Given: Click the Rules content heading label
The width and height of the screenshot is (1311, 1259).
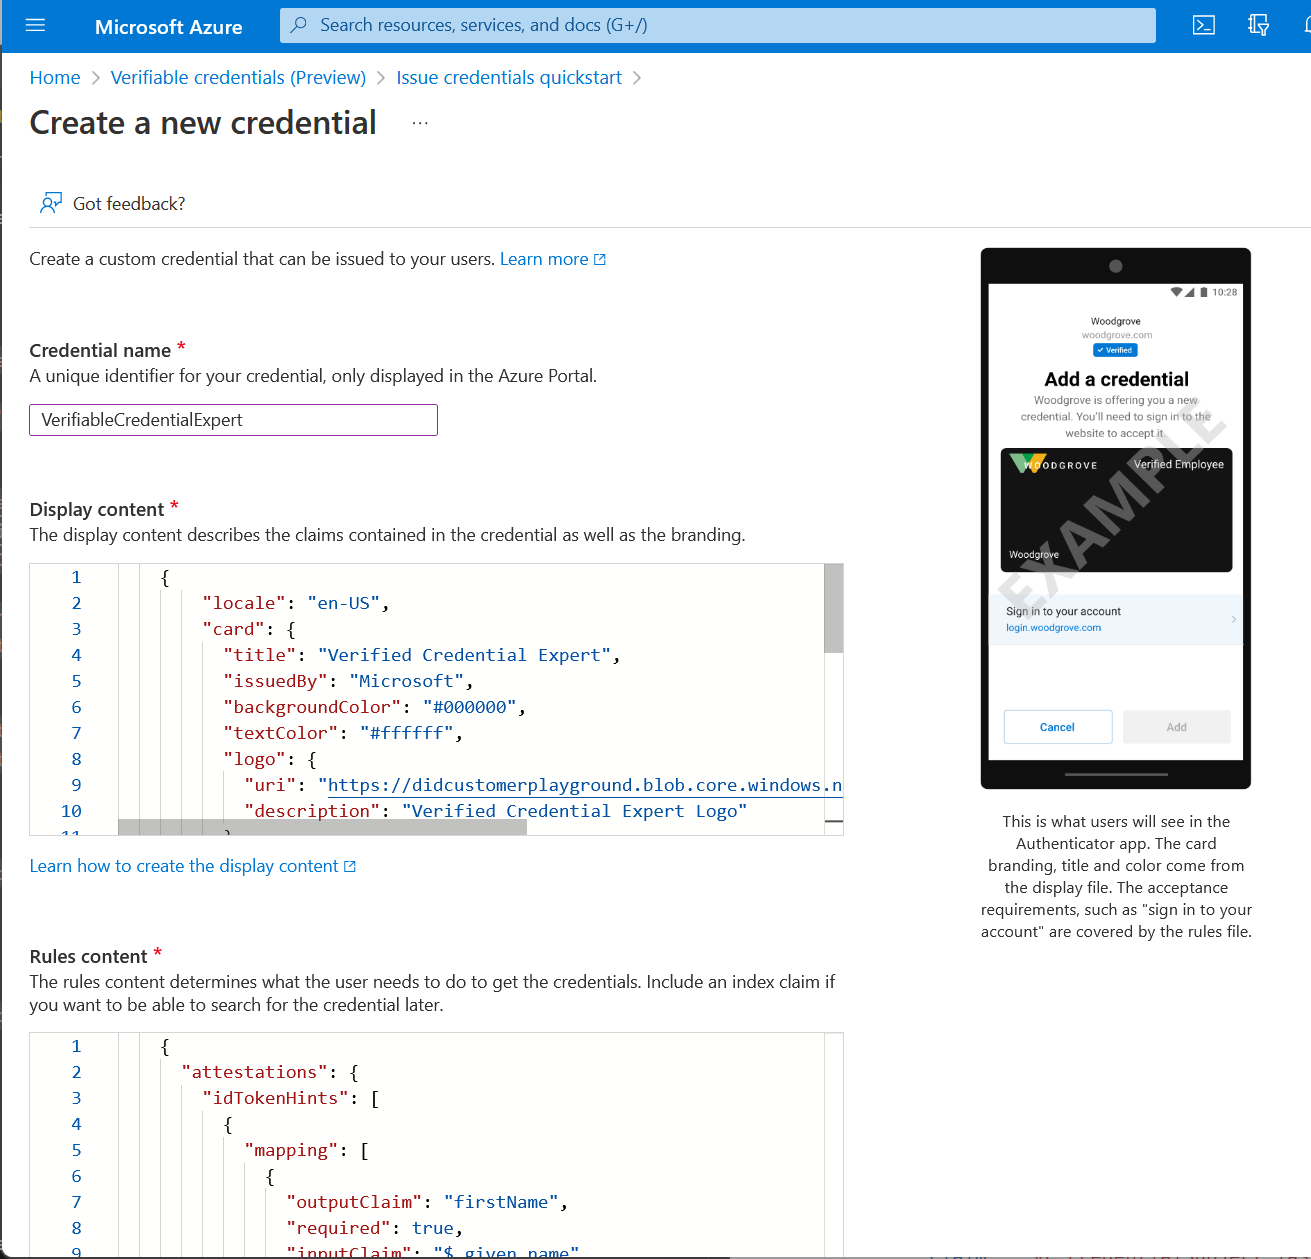Looking at the screenshot, I should [88, 956].
